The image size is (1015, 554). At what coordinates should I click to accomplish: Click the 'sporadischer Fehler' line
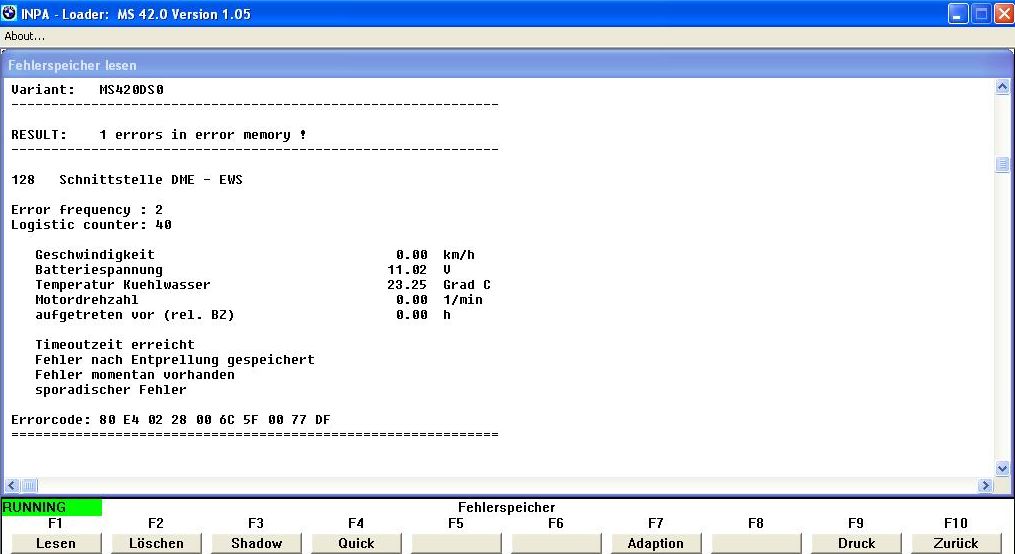(x=111, y=390)
